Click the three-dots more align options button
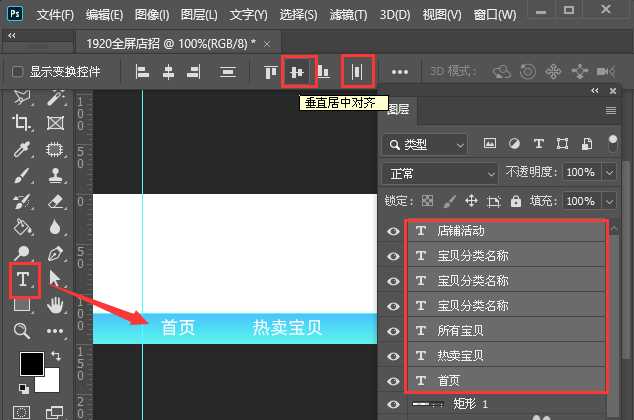Image resolution: width=634 pixels, height=420 pixels. (400, 72)
